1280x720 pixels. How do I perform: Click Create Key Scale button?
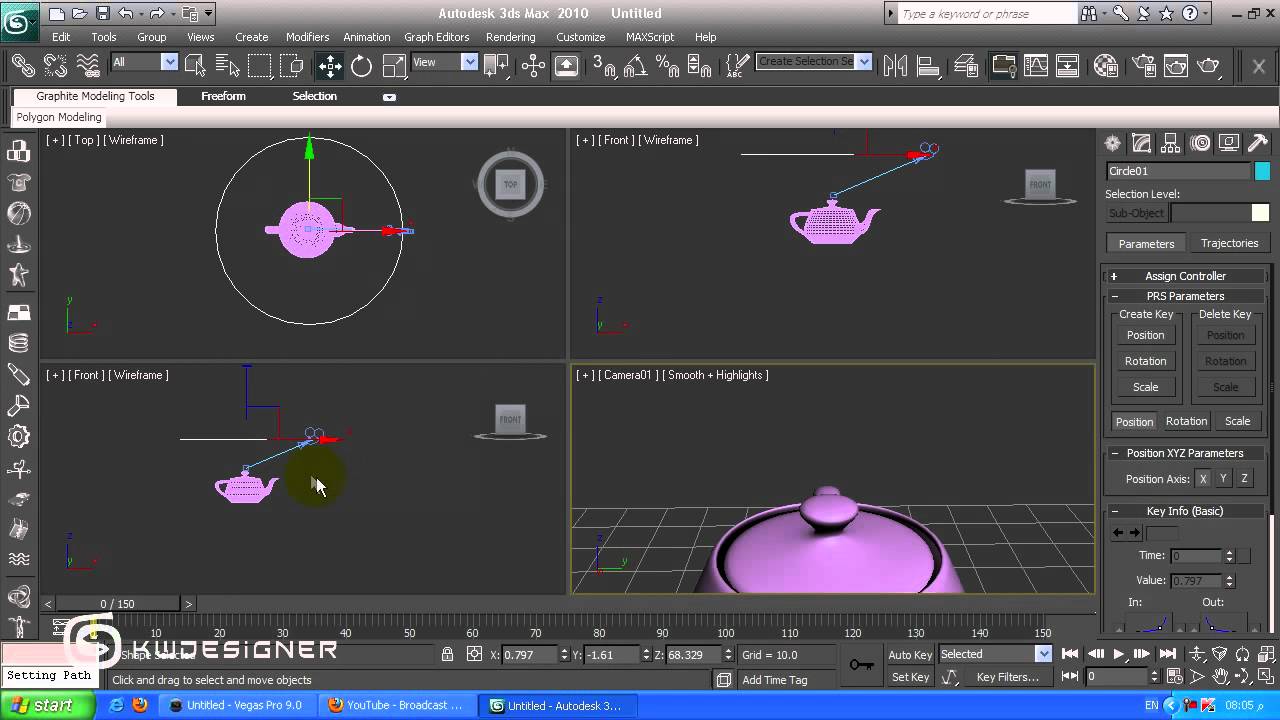coord(1145,387)
